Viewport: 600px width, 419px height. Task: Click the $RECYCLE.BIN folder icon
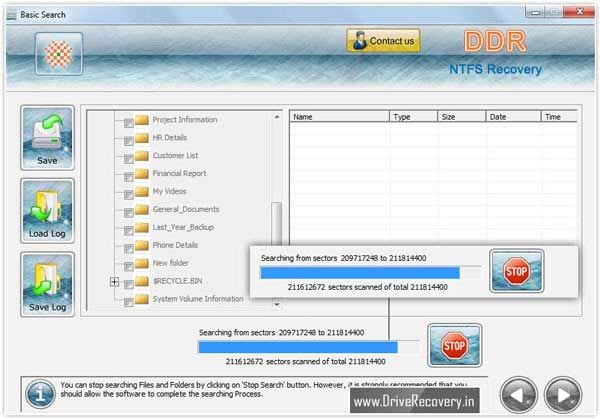coord(142,281)
